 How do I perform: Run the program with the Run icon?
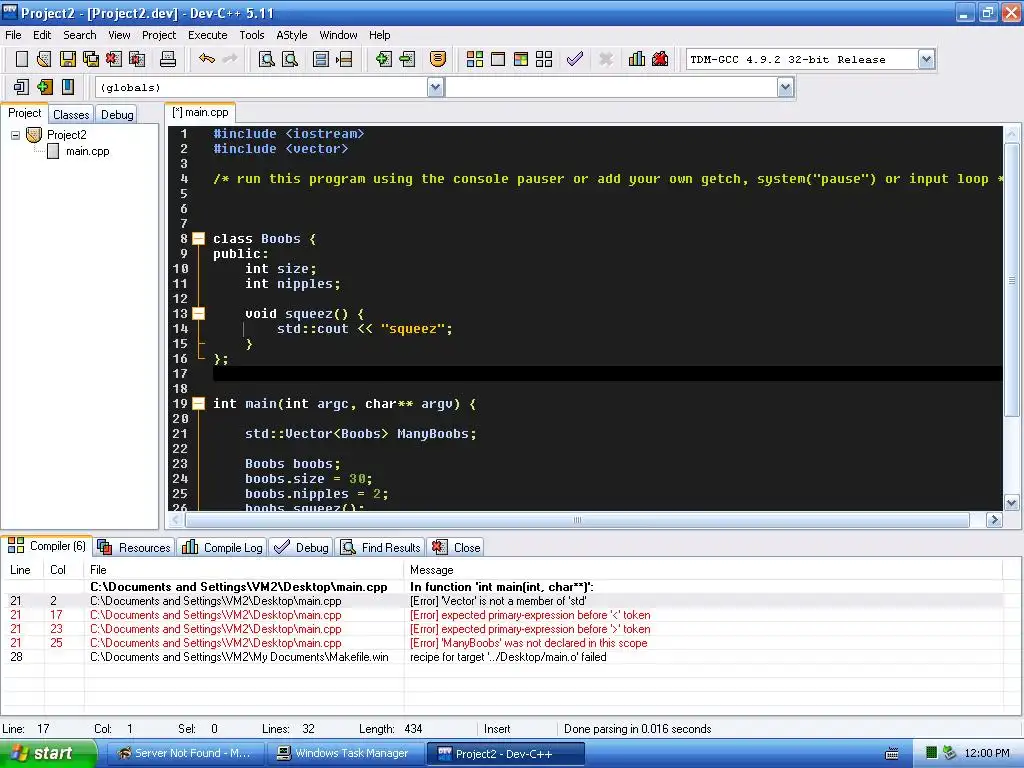coord(498,59)
